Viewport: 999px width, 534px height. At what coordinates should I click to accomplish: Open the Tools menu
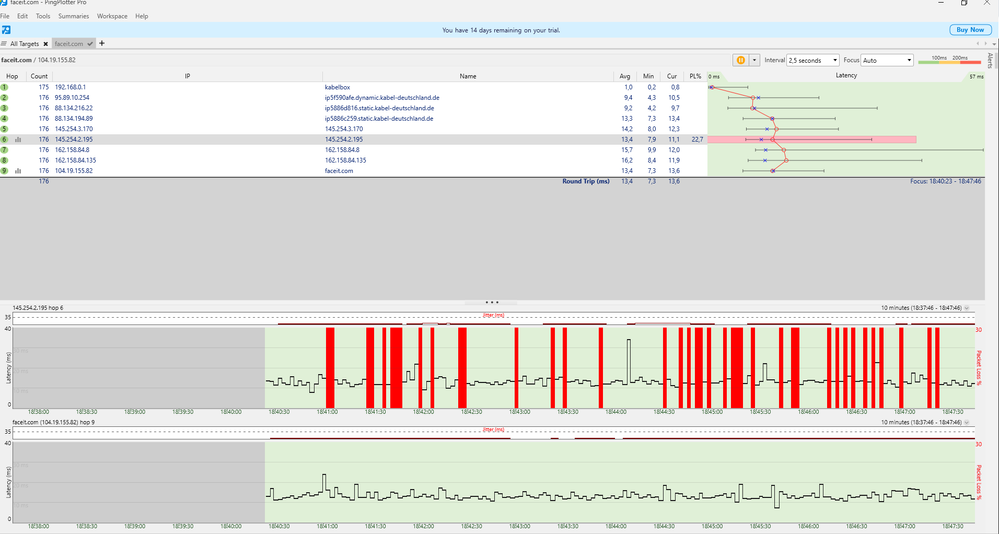click(x=43, y=16)
